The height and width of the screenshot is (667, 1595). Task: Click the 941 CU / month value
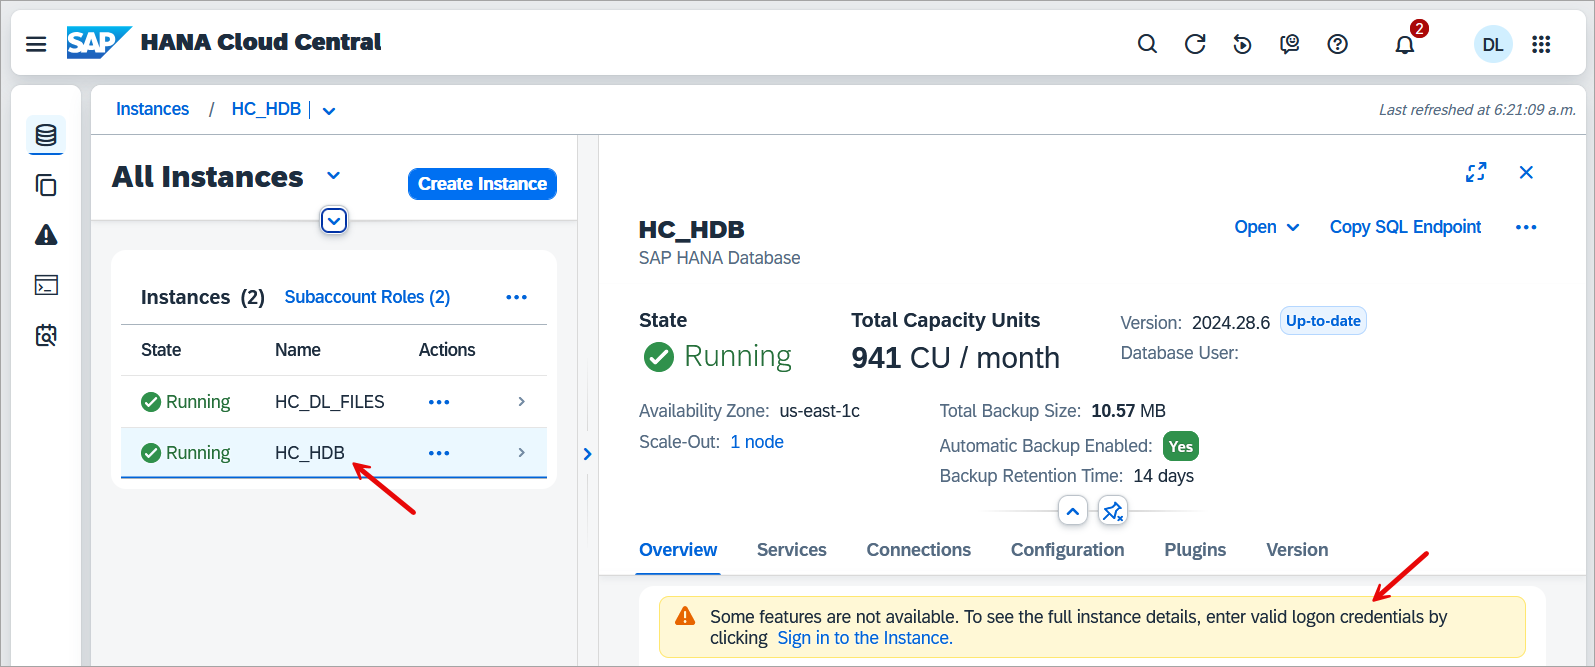pos(955,358)
